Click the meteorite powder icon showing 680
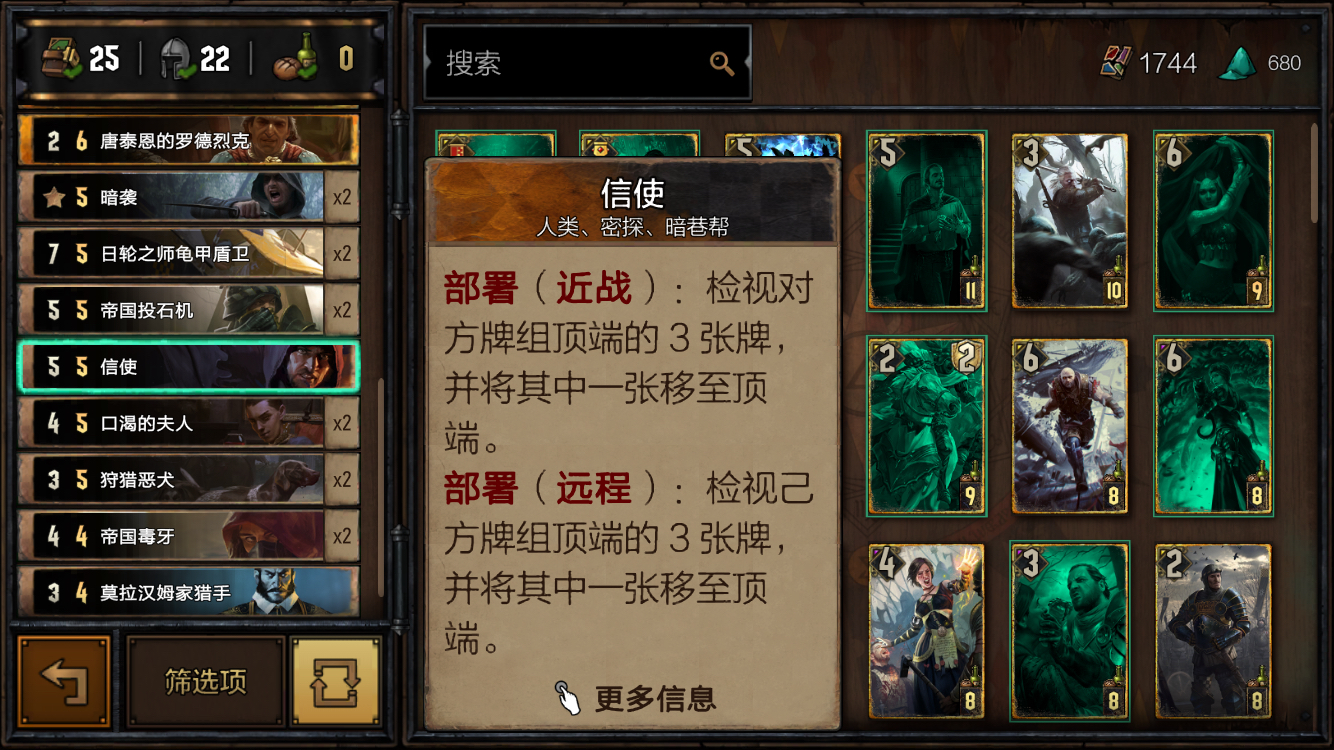 point(1237,63)
